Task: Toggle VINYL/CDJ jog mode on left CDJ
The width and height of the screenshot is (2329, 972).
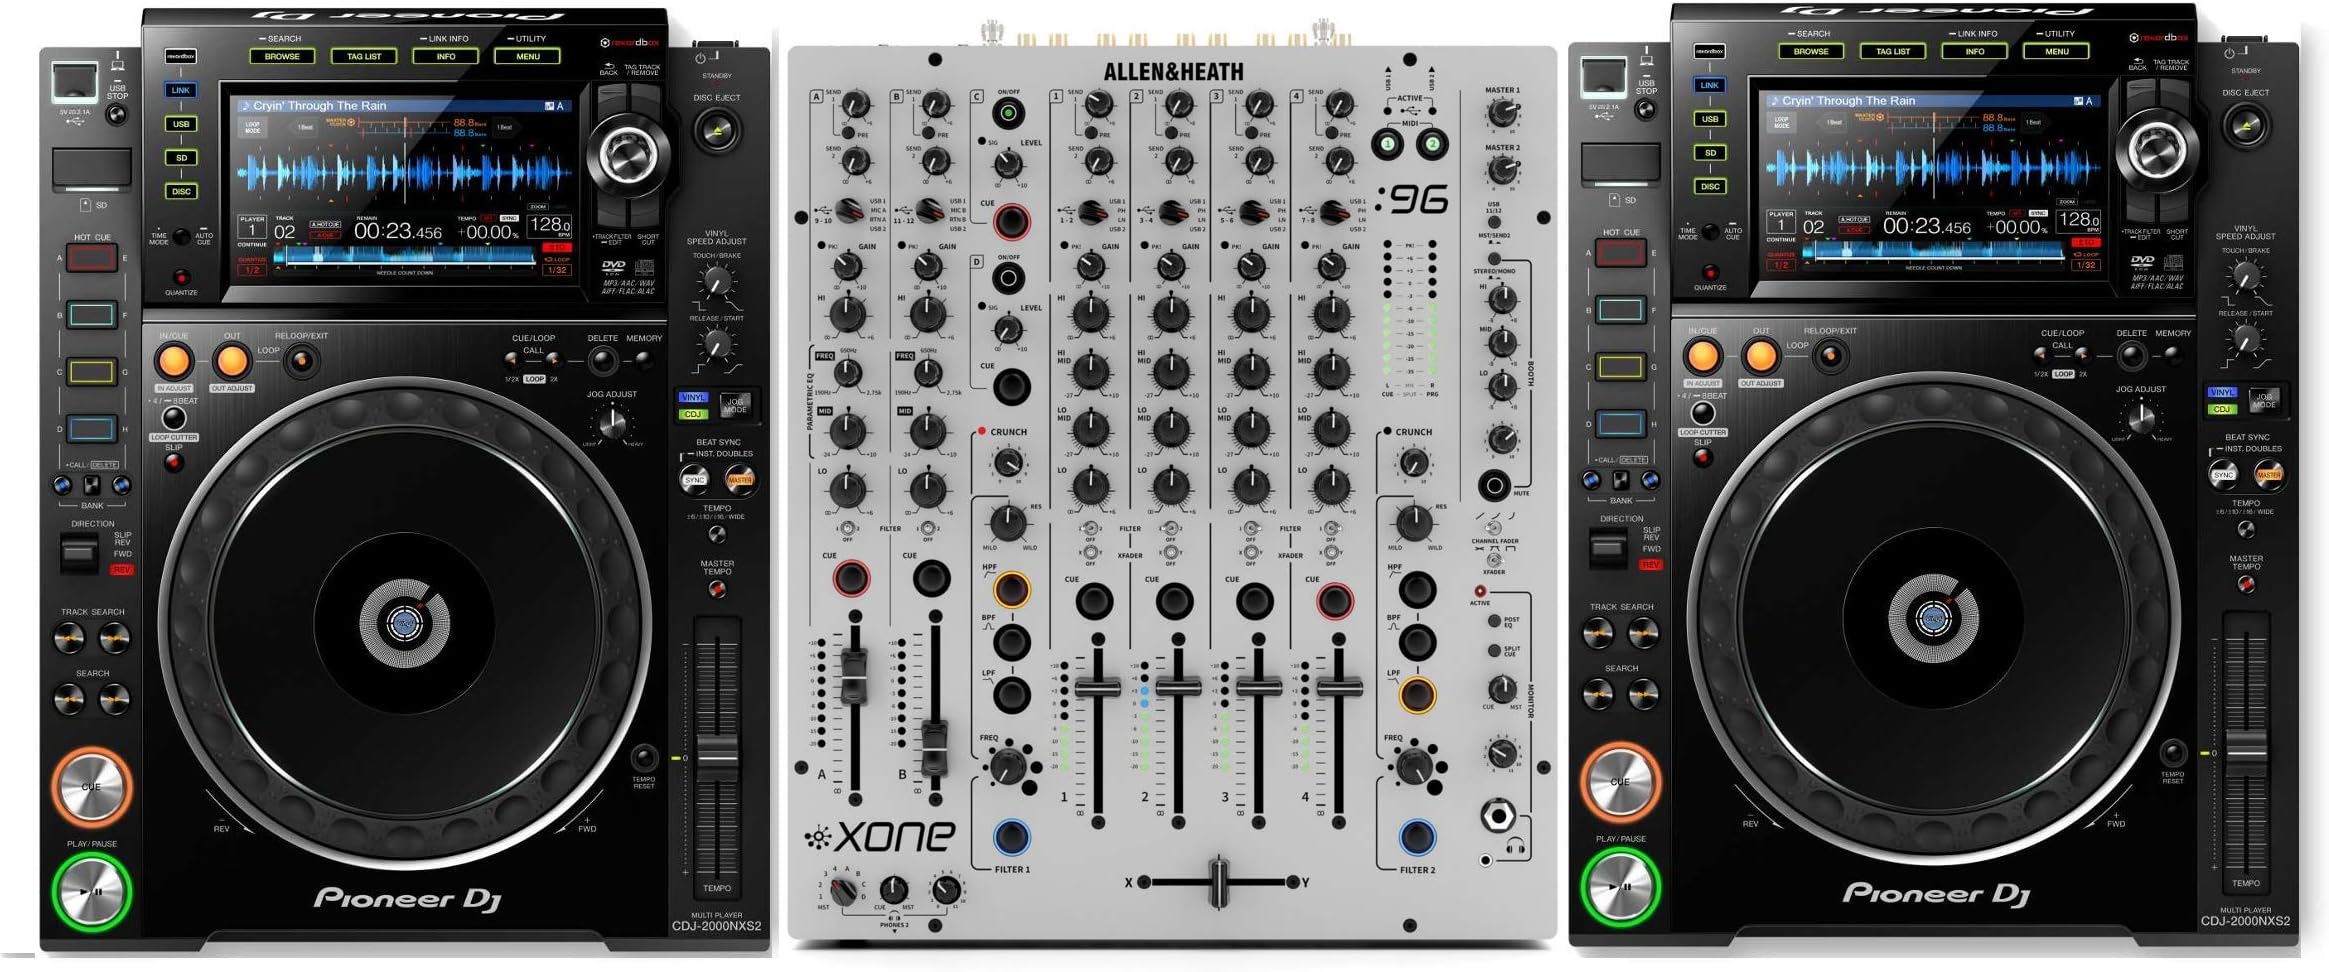Action: (x=735, y=405)
